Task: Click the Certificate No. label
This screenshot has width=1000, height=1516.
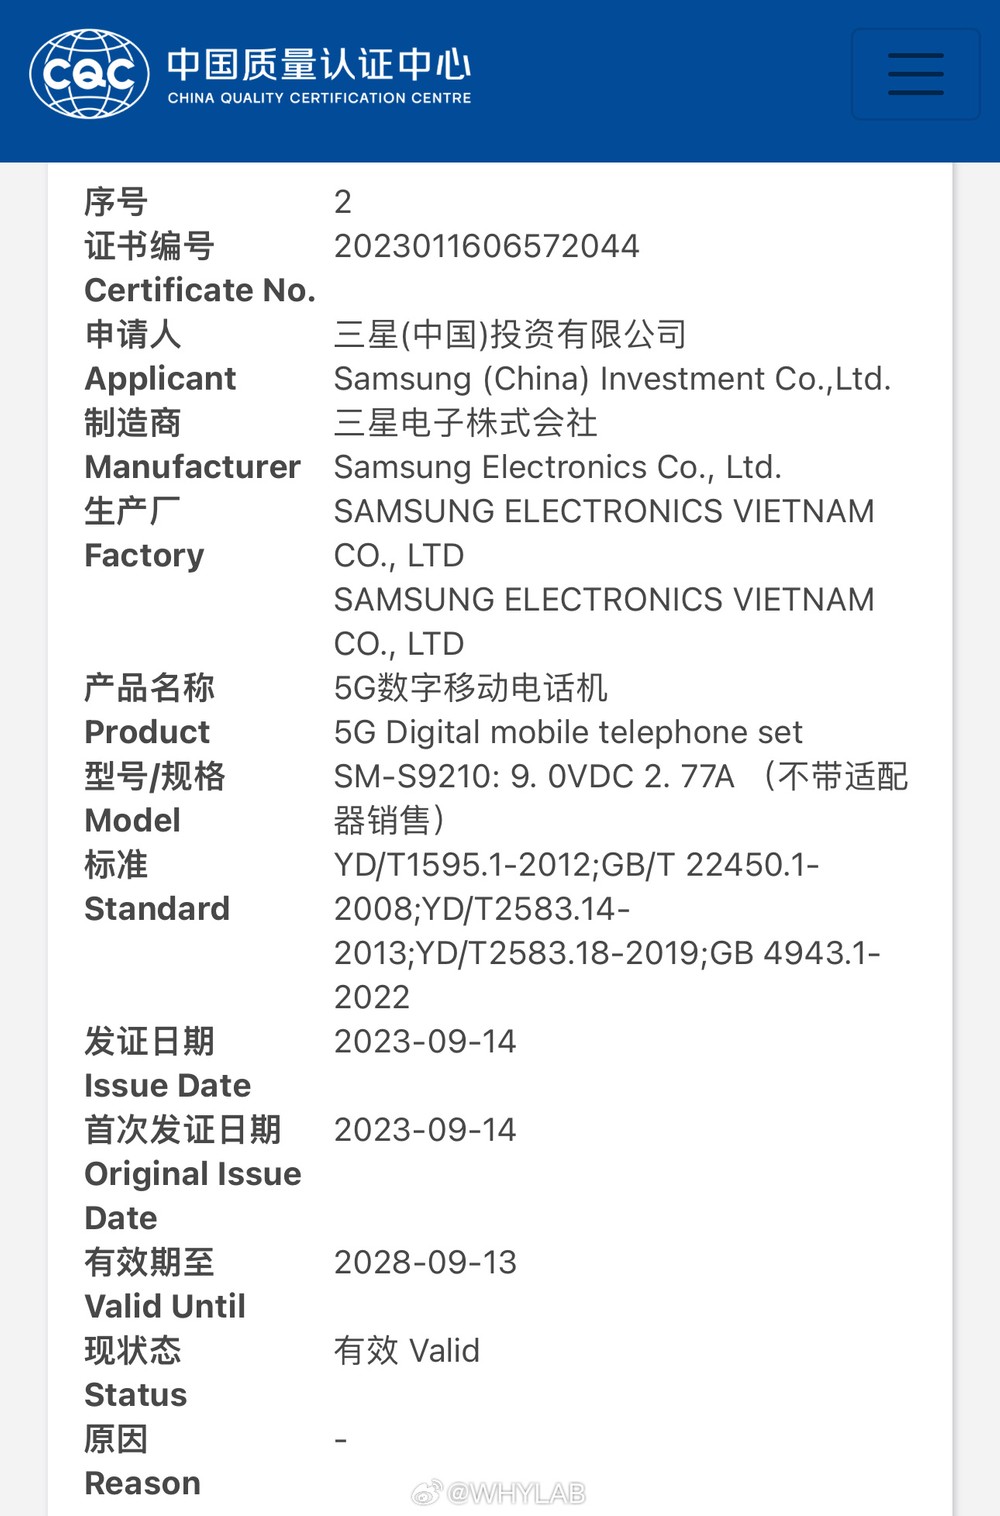Action: coord(200,290)
